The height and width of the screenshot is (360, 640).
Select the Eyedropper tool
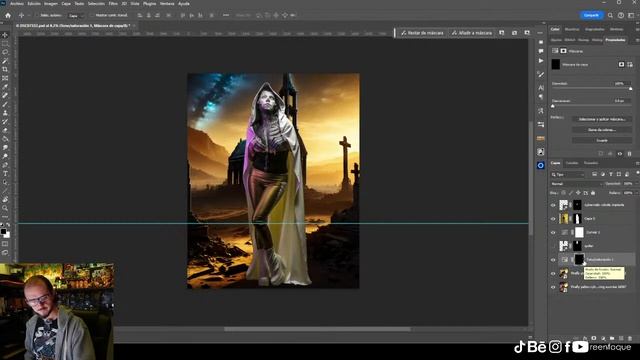[x=5, y=87]
